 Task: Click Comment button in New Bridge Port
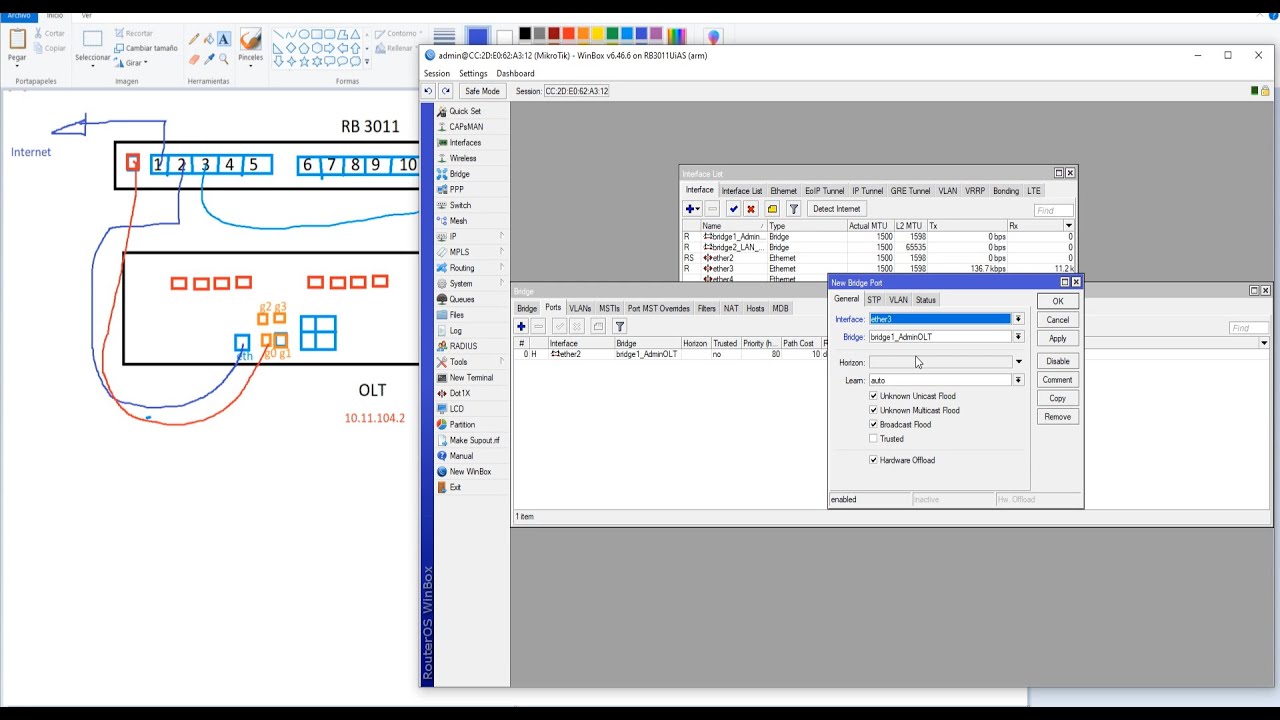(1057, 380)
